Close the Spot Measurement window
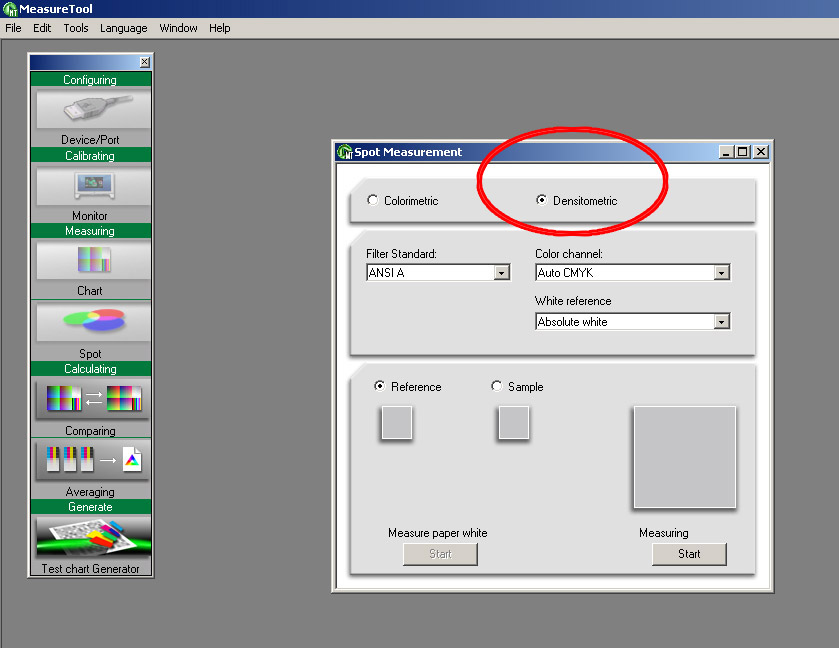Screen dimensions: 839x648 761,152
